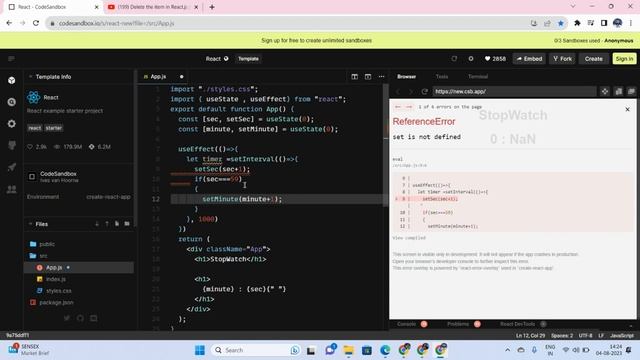Viewport: 640px width, 360px height.
Task: Click the rightmost preview toolbar icon
Action: [631, 91]
